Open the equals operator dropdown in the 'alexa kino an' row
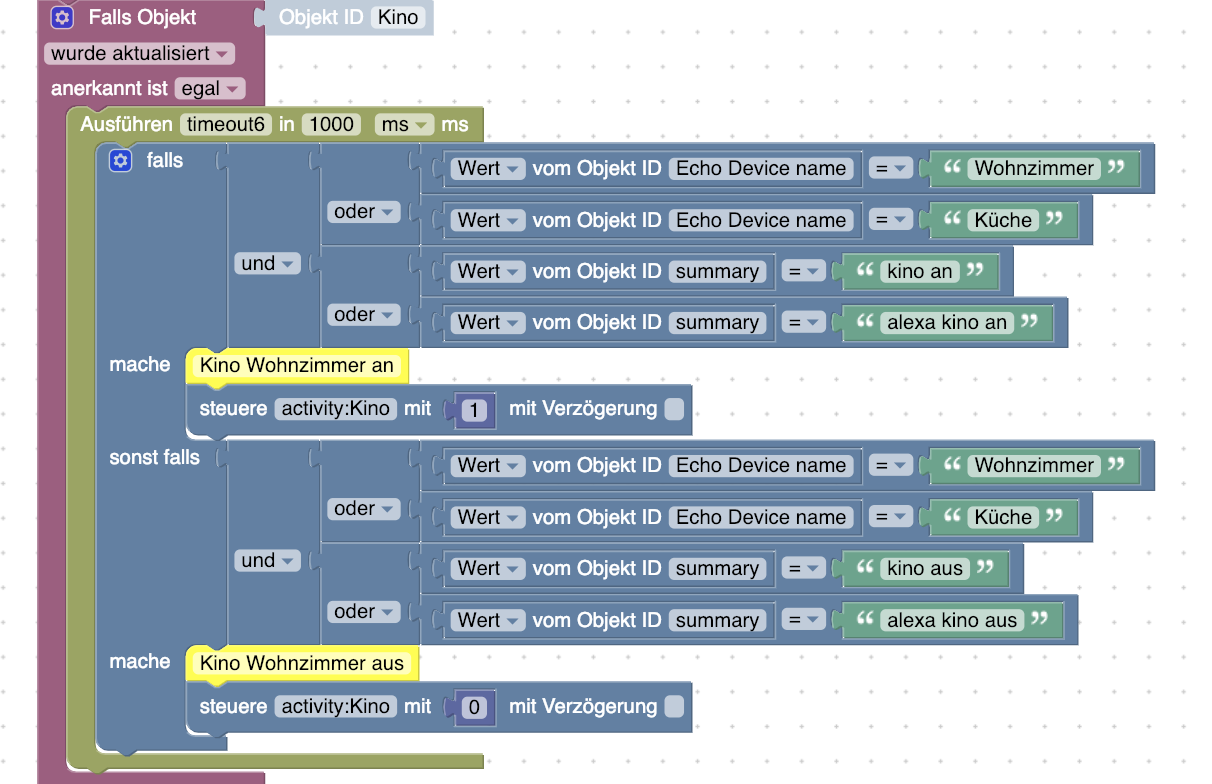The image size is (1212, 784). (802, 323)
